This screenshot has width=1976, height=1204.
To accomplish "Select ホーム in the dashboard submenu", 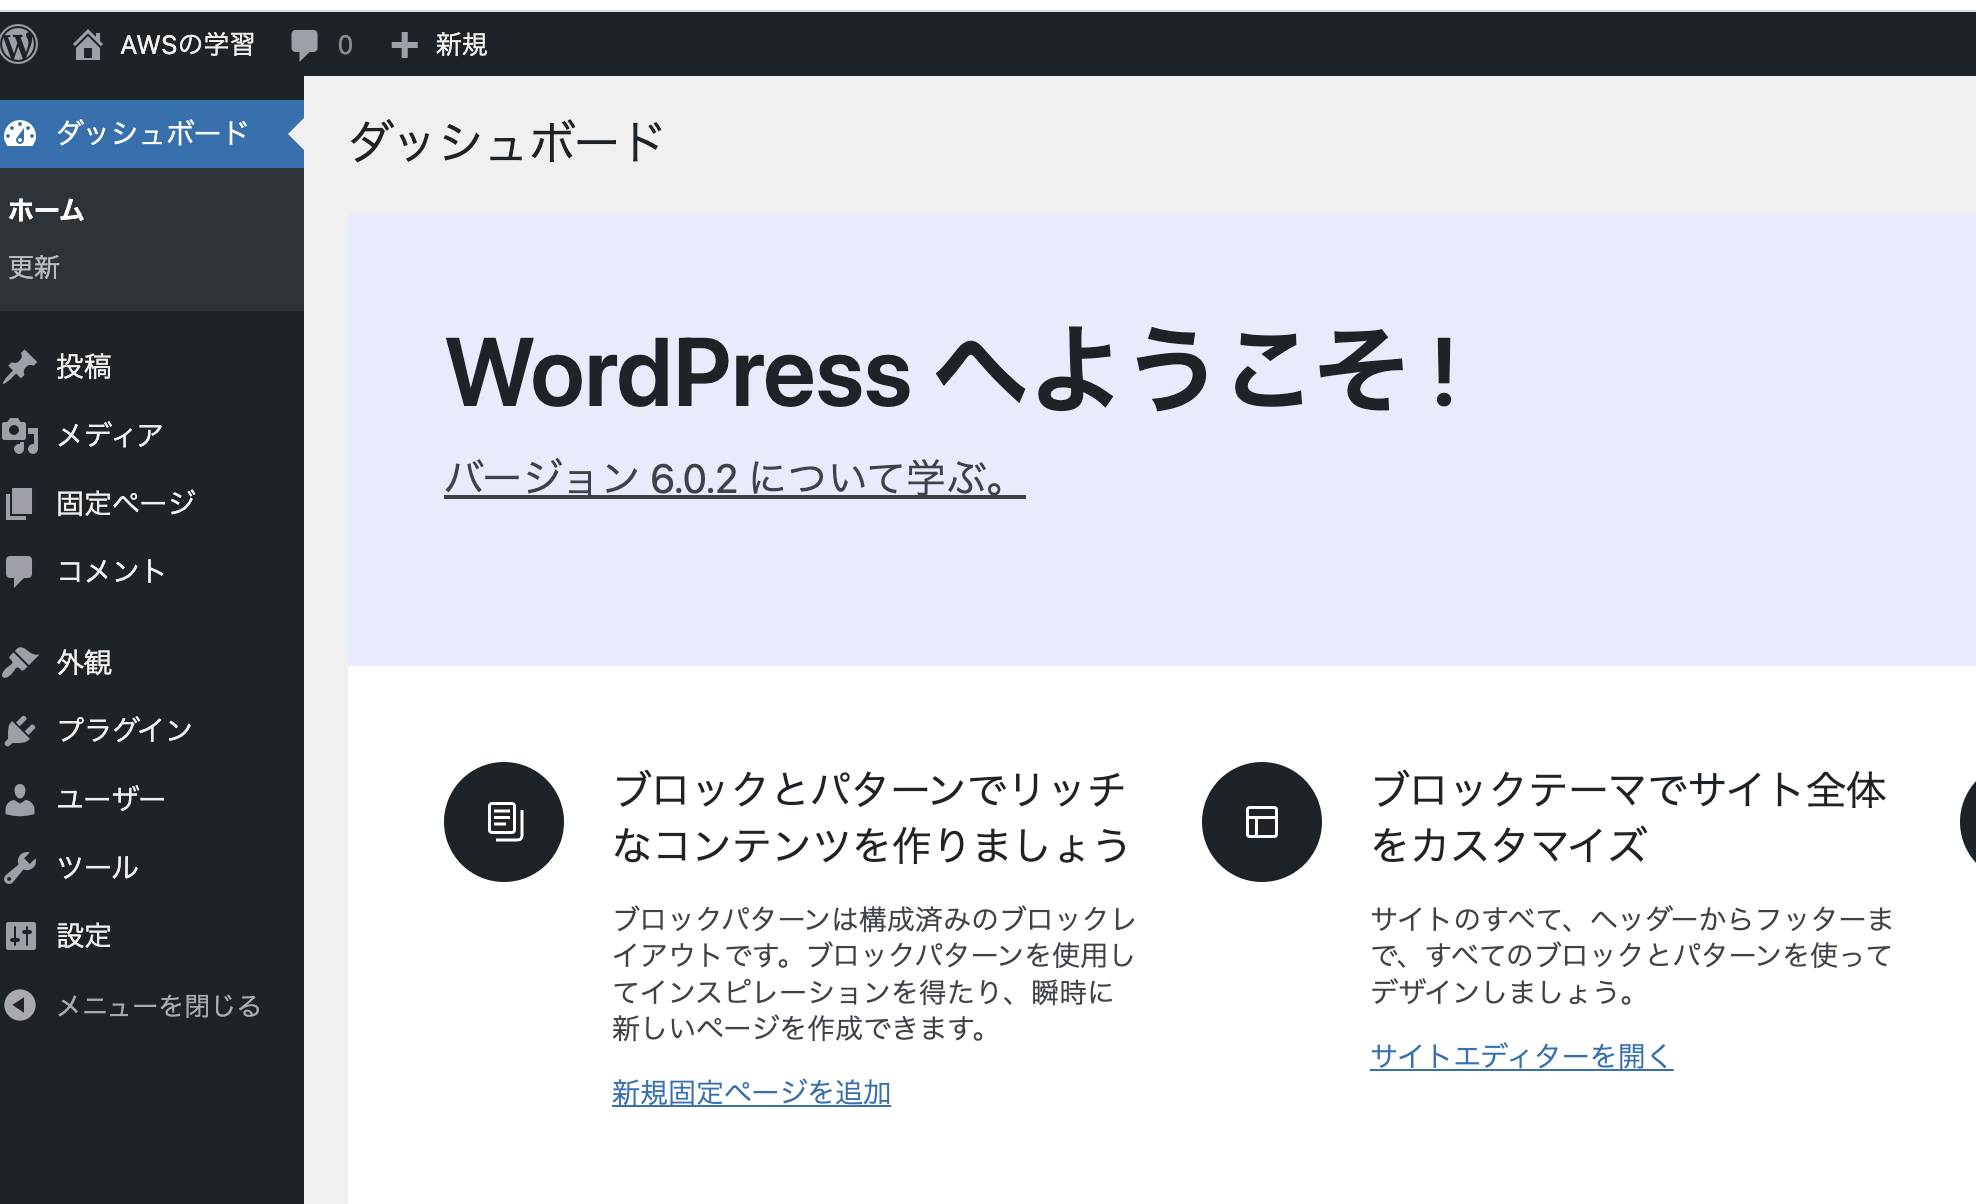I will [44, 209].
